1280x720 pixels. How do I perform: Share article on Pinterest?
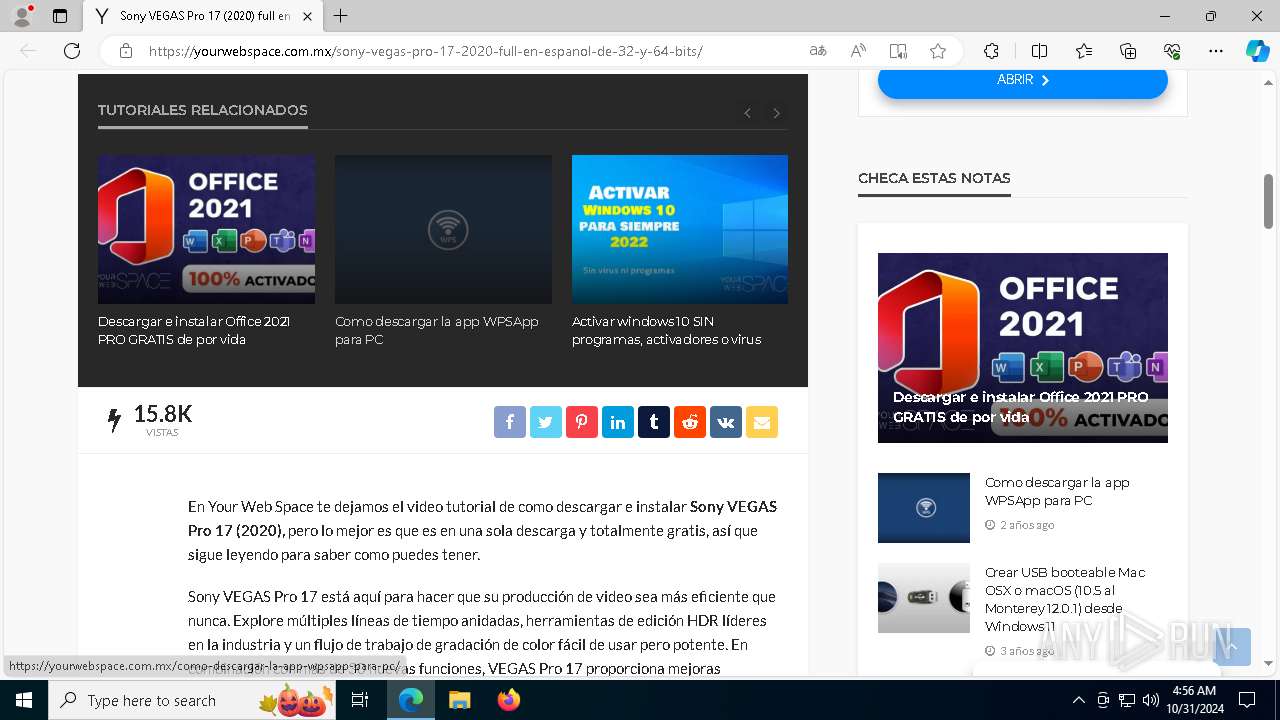click(581, 422)
